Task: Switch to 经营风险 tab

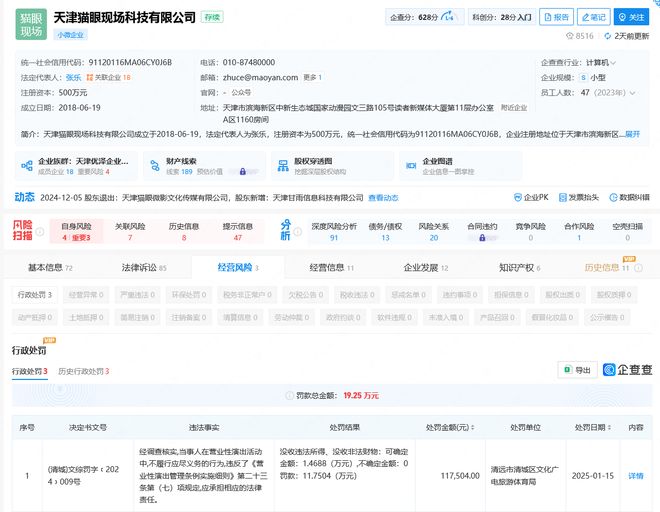Action: (238, 268)
